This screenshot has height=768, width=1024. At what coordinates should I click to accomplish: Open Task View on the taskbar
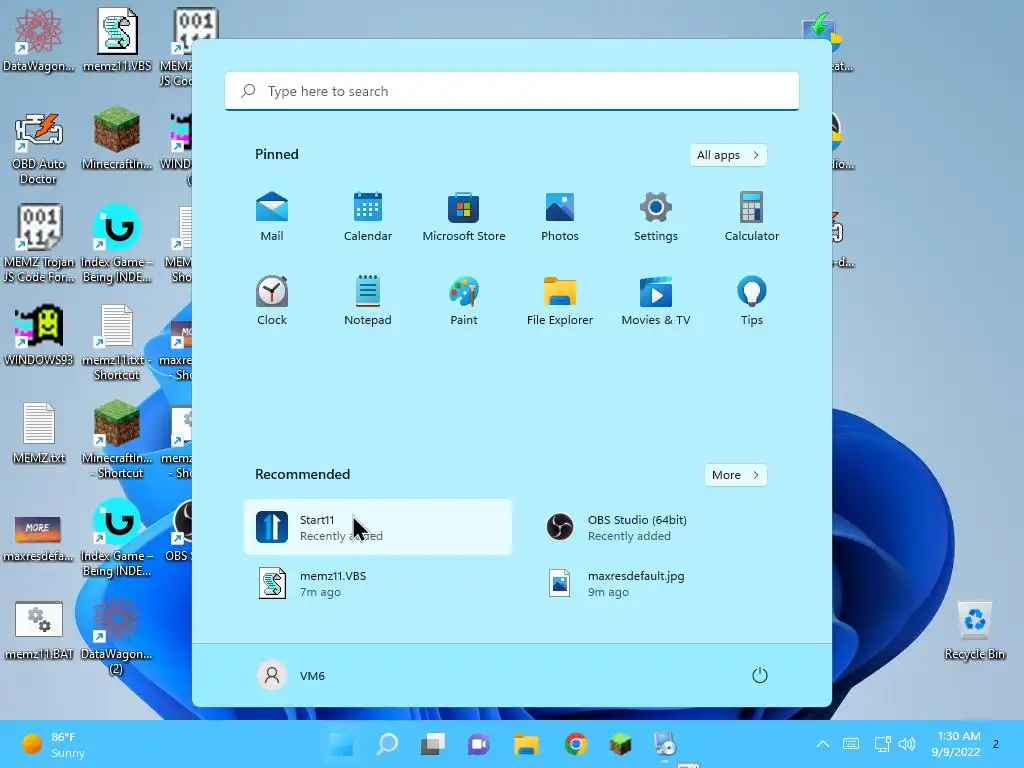tap(432, 744)
